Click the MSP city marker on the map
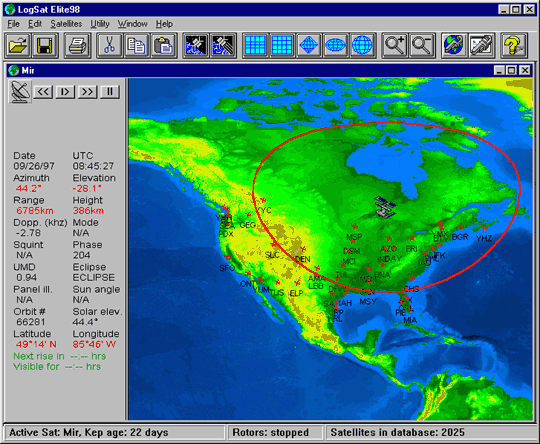Image resolution: width=540 pixels, height=444 pixels. tap(354, 226)
